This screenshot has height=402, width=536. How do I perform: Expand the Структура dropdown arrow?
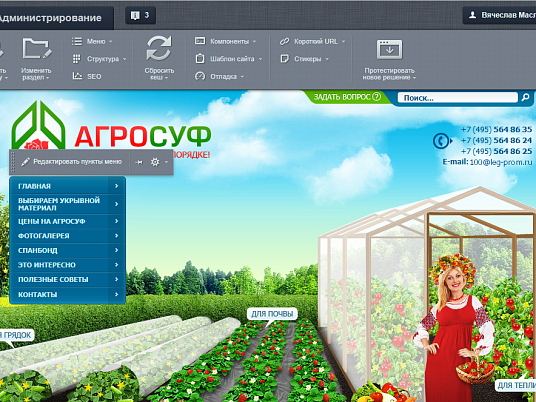pyautogui.click(x=124, y=59)
